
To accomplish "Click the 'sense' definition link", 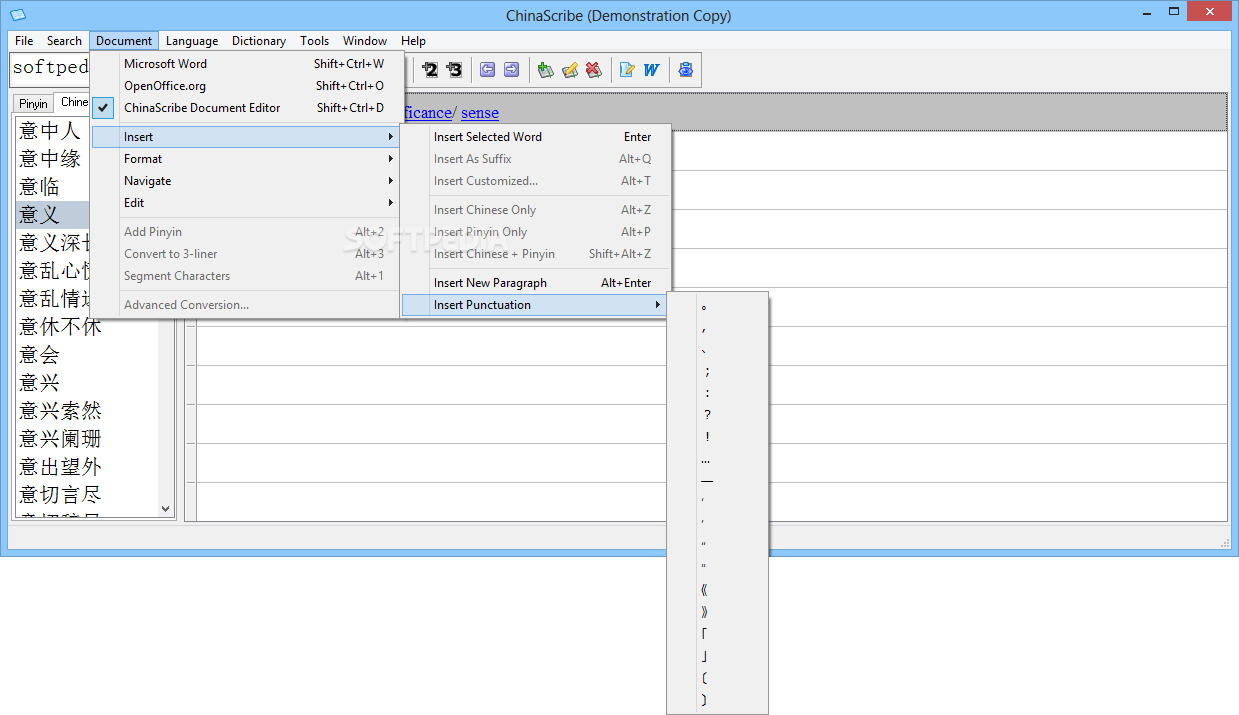I will pyautogui.click(x=480, y=113).
